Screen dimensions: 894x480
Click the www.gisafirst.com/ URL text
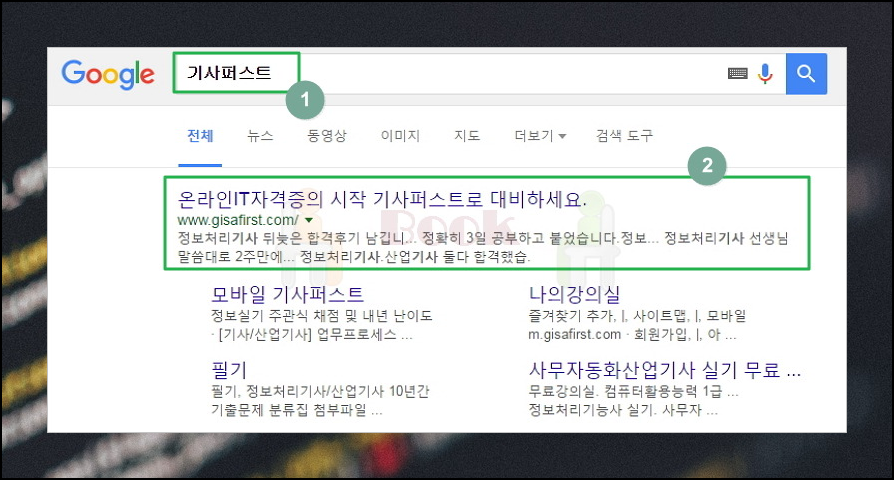238,220
